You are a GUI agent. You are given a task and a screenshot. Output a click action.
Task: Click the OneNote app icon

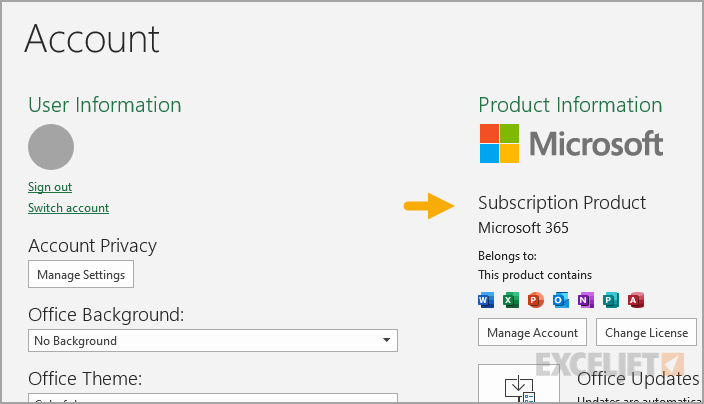tap(585, 300)
